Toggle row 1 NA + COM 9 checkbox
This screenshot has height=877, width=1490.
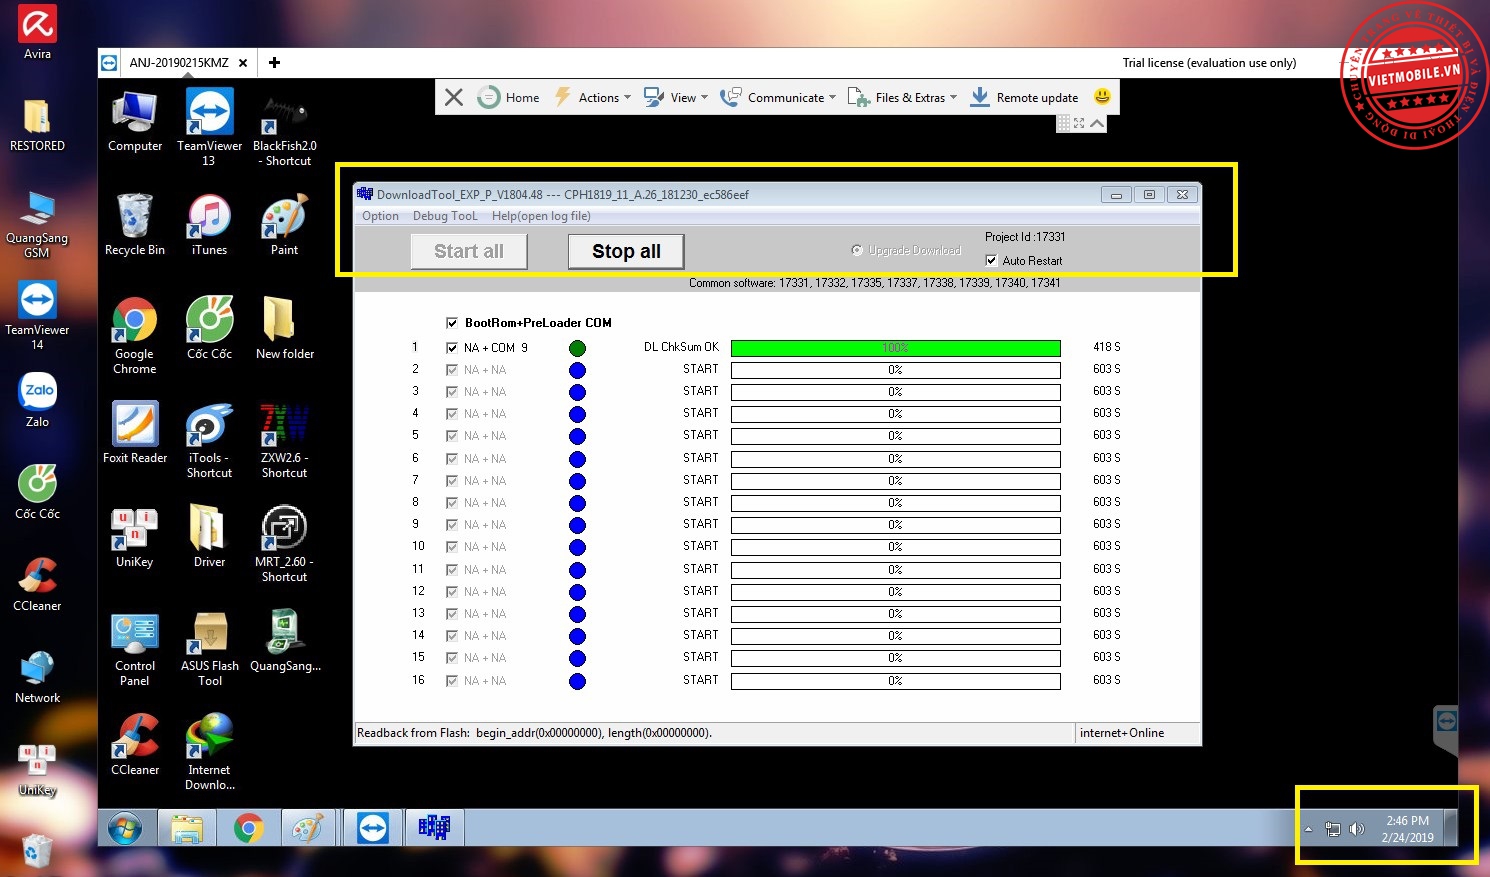point(452,348)
